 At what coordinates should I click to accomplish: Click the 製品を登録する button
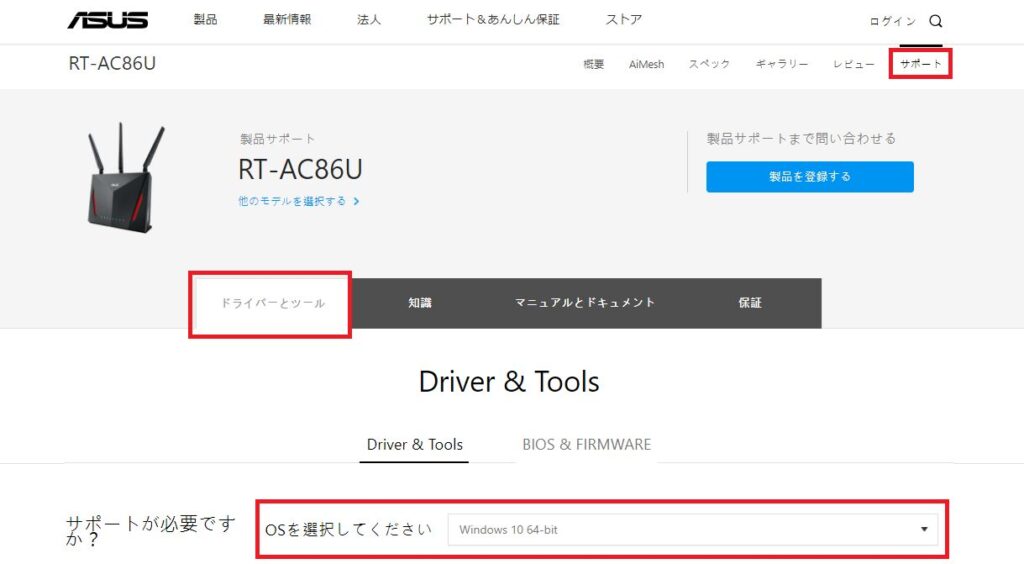coord(810,177)
